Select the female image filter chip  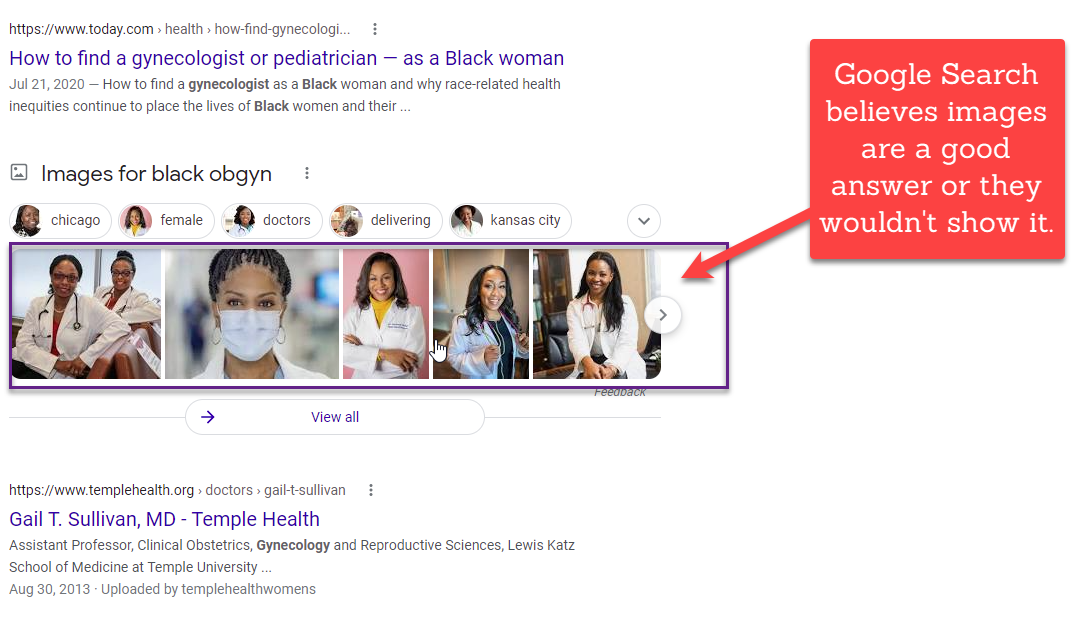166,220
